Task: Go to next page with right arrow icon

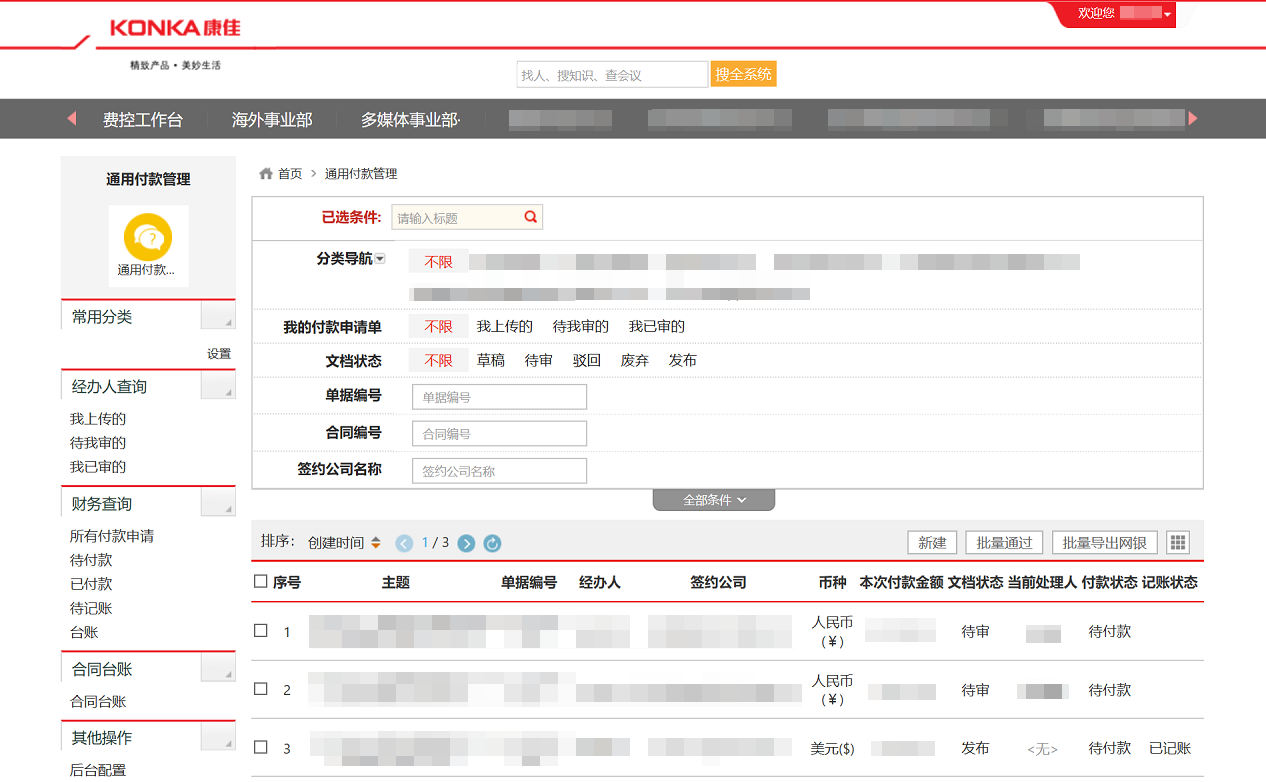Action: pos(466,543)
